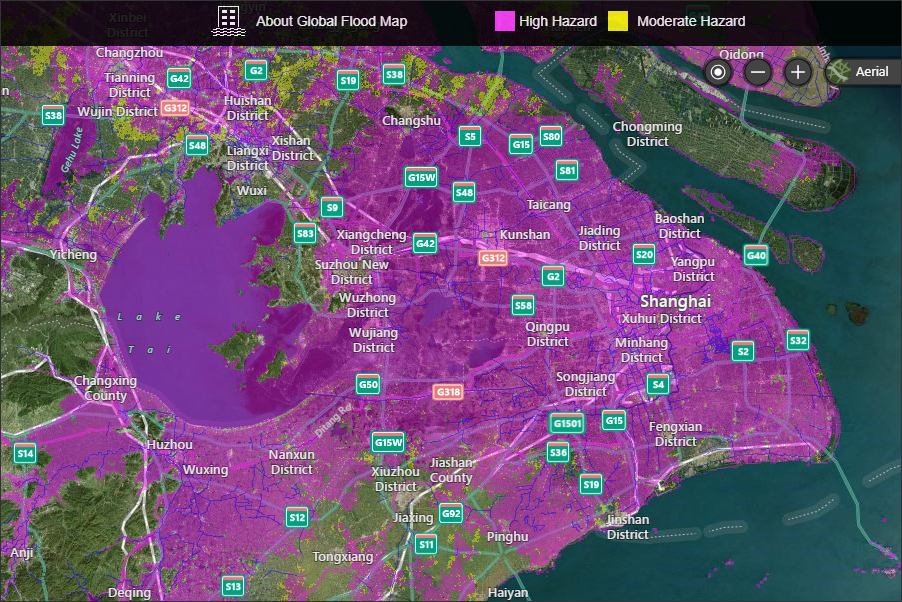The width and height of the screenshot is (902, 602).
Task: Click the High Hazard magenta color swatch
Action: [x=504, y=20]
